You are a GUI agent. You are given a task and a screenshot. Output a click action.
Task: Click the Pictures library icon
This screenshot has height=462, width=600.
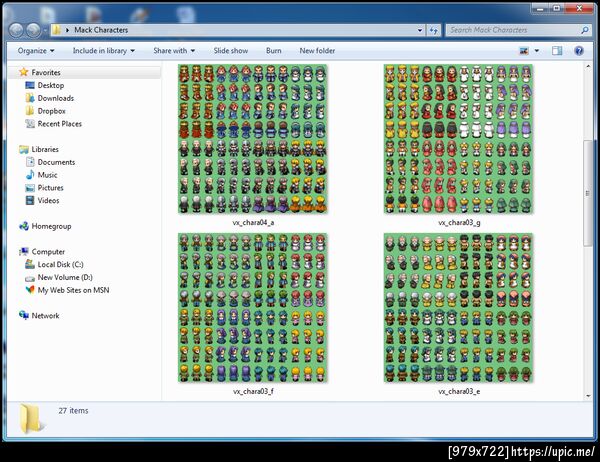30,188
